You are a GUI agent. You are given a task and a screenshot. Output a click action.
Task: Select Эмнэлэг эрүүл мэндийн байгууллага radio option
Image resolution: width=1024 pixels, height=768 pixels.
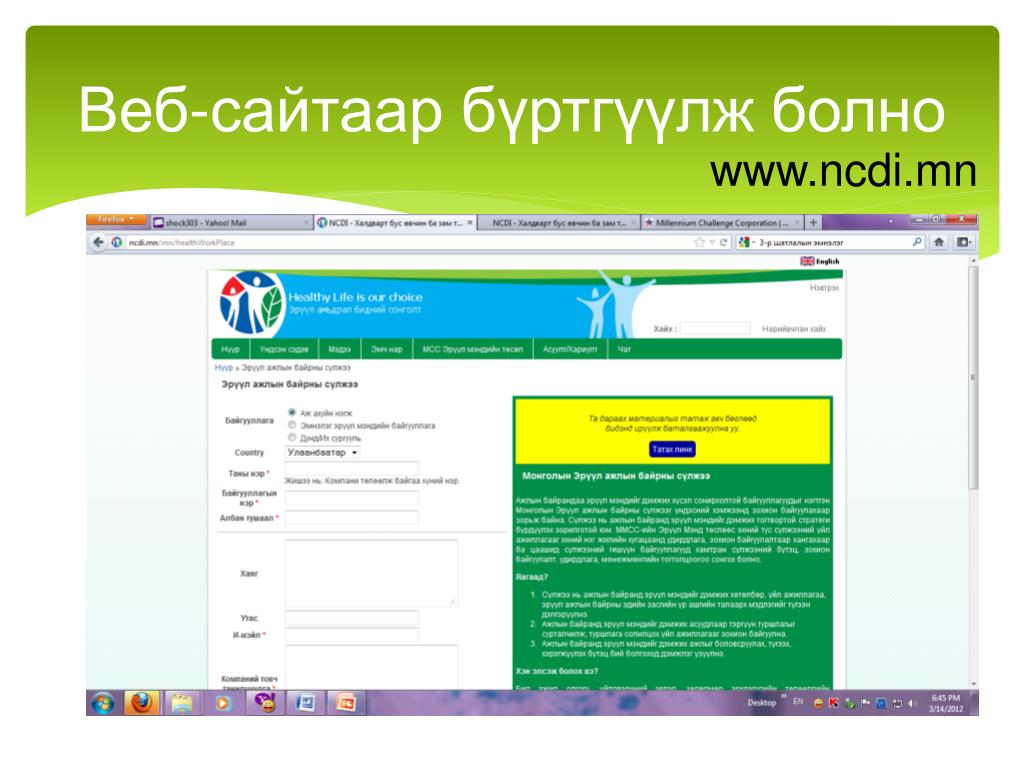(x=292, y=425)
